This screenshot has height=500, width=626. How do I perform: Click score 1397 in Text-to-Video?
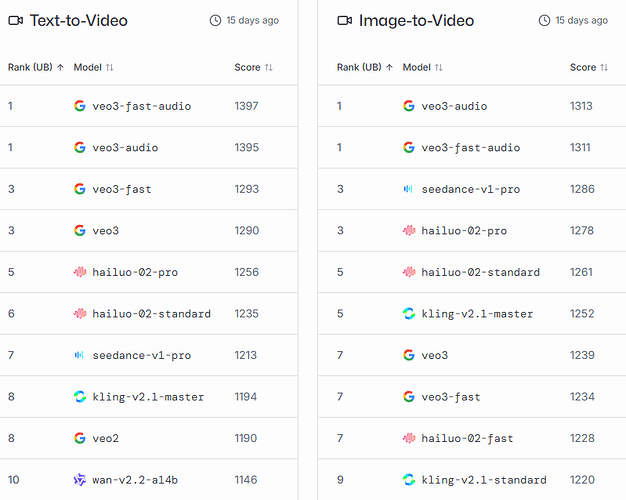coord(246,106)
